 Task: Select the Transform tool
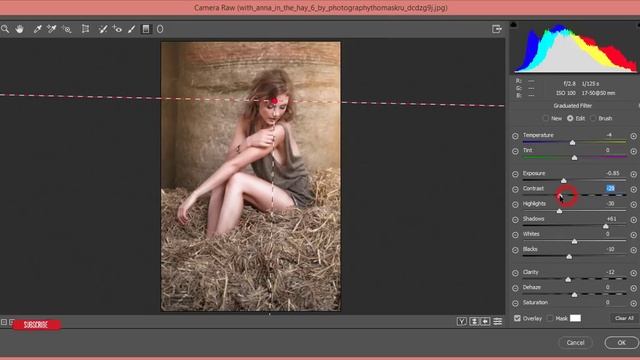[x=85, y=29]
